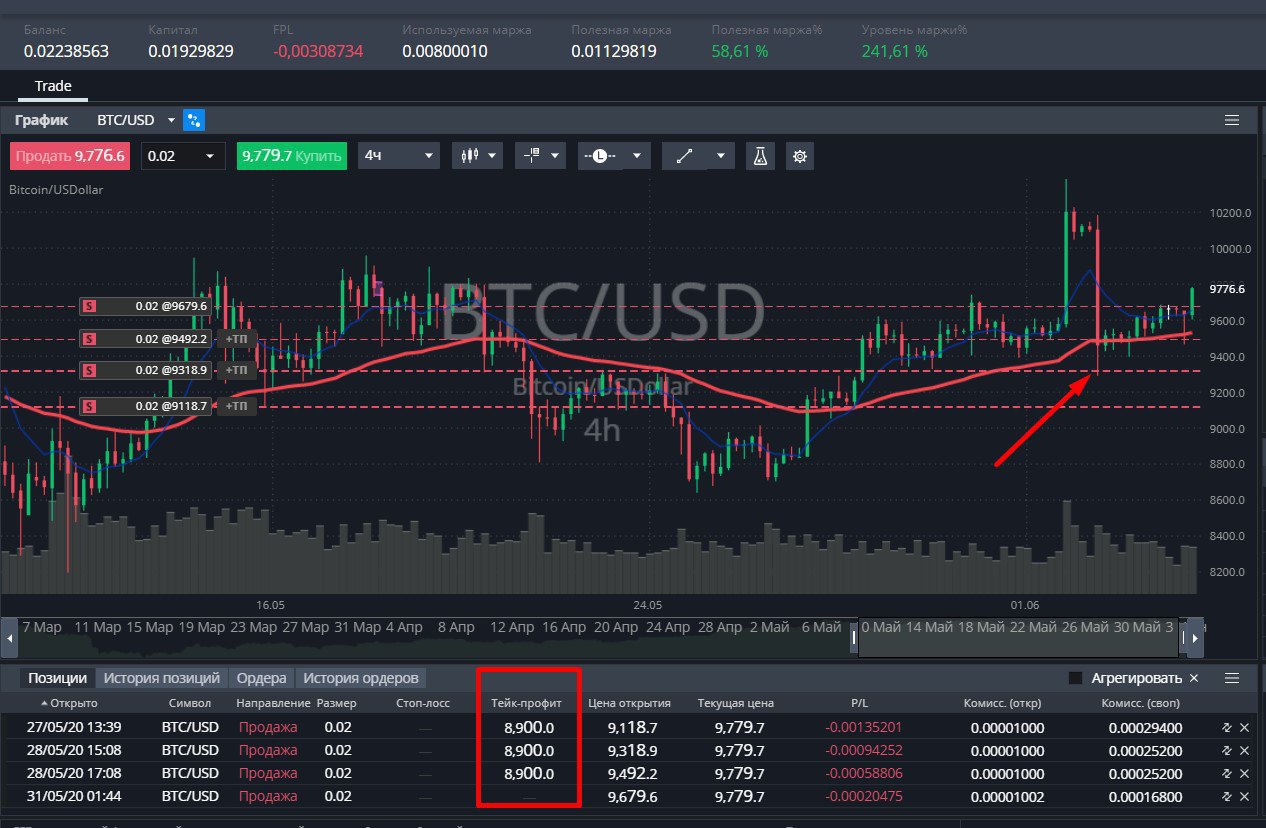The height and width of the screenshot is (828, 1266).
Task: Click the blue link-symbol icon beside BTC/USD
Action: (194, 120)
